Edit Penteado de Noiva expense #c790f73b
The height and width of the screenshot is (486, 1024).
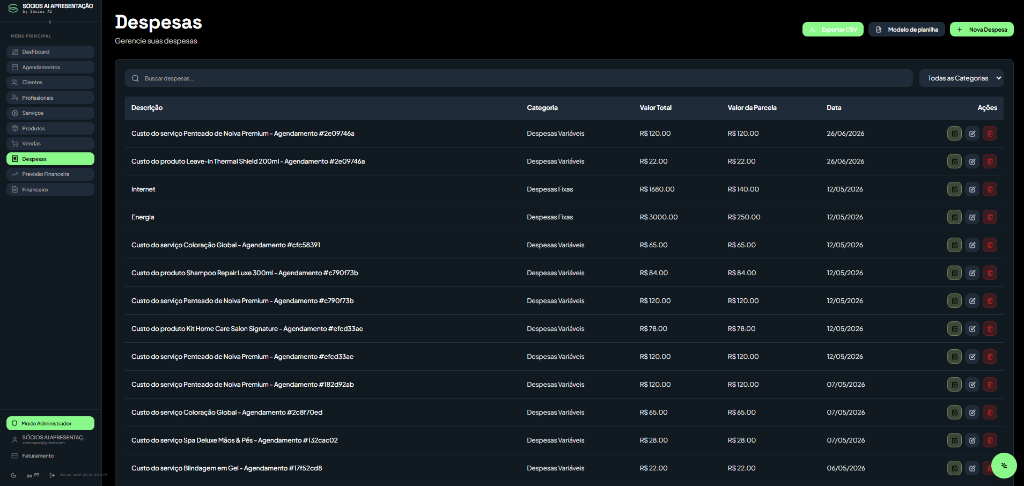972,300
